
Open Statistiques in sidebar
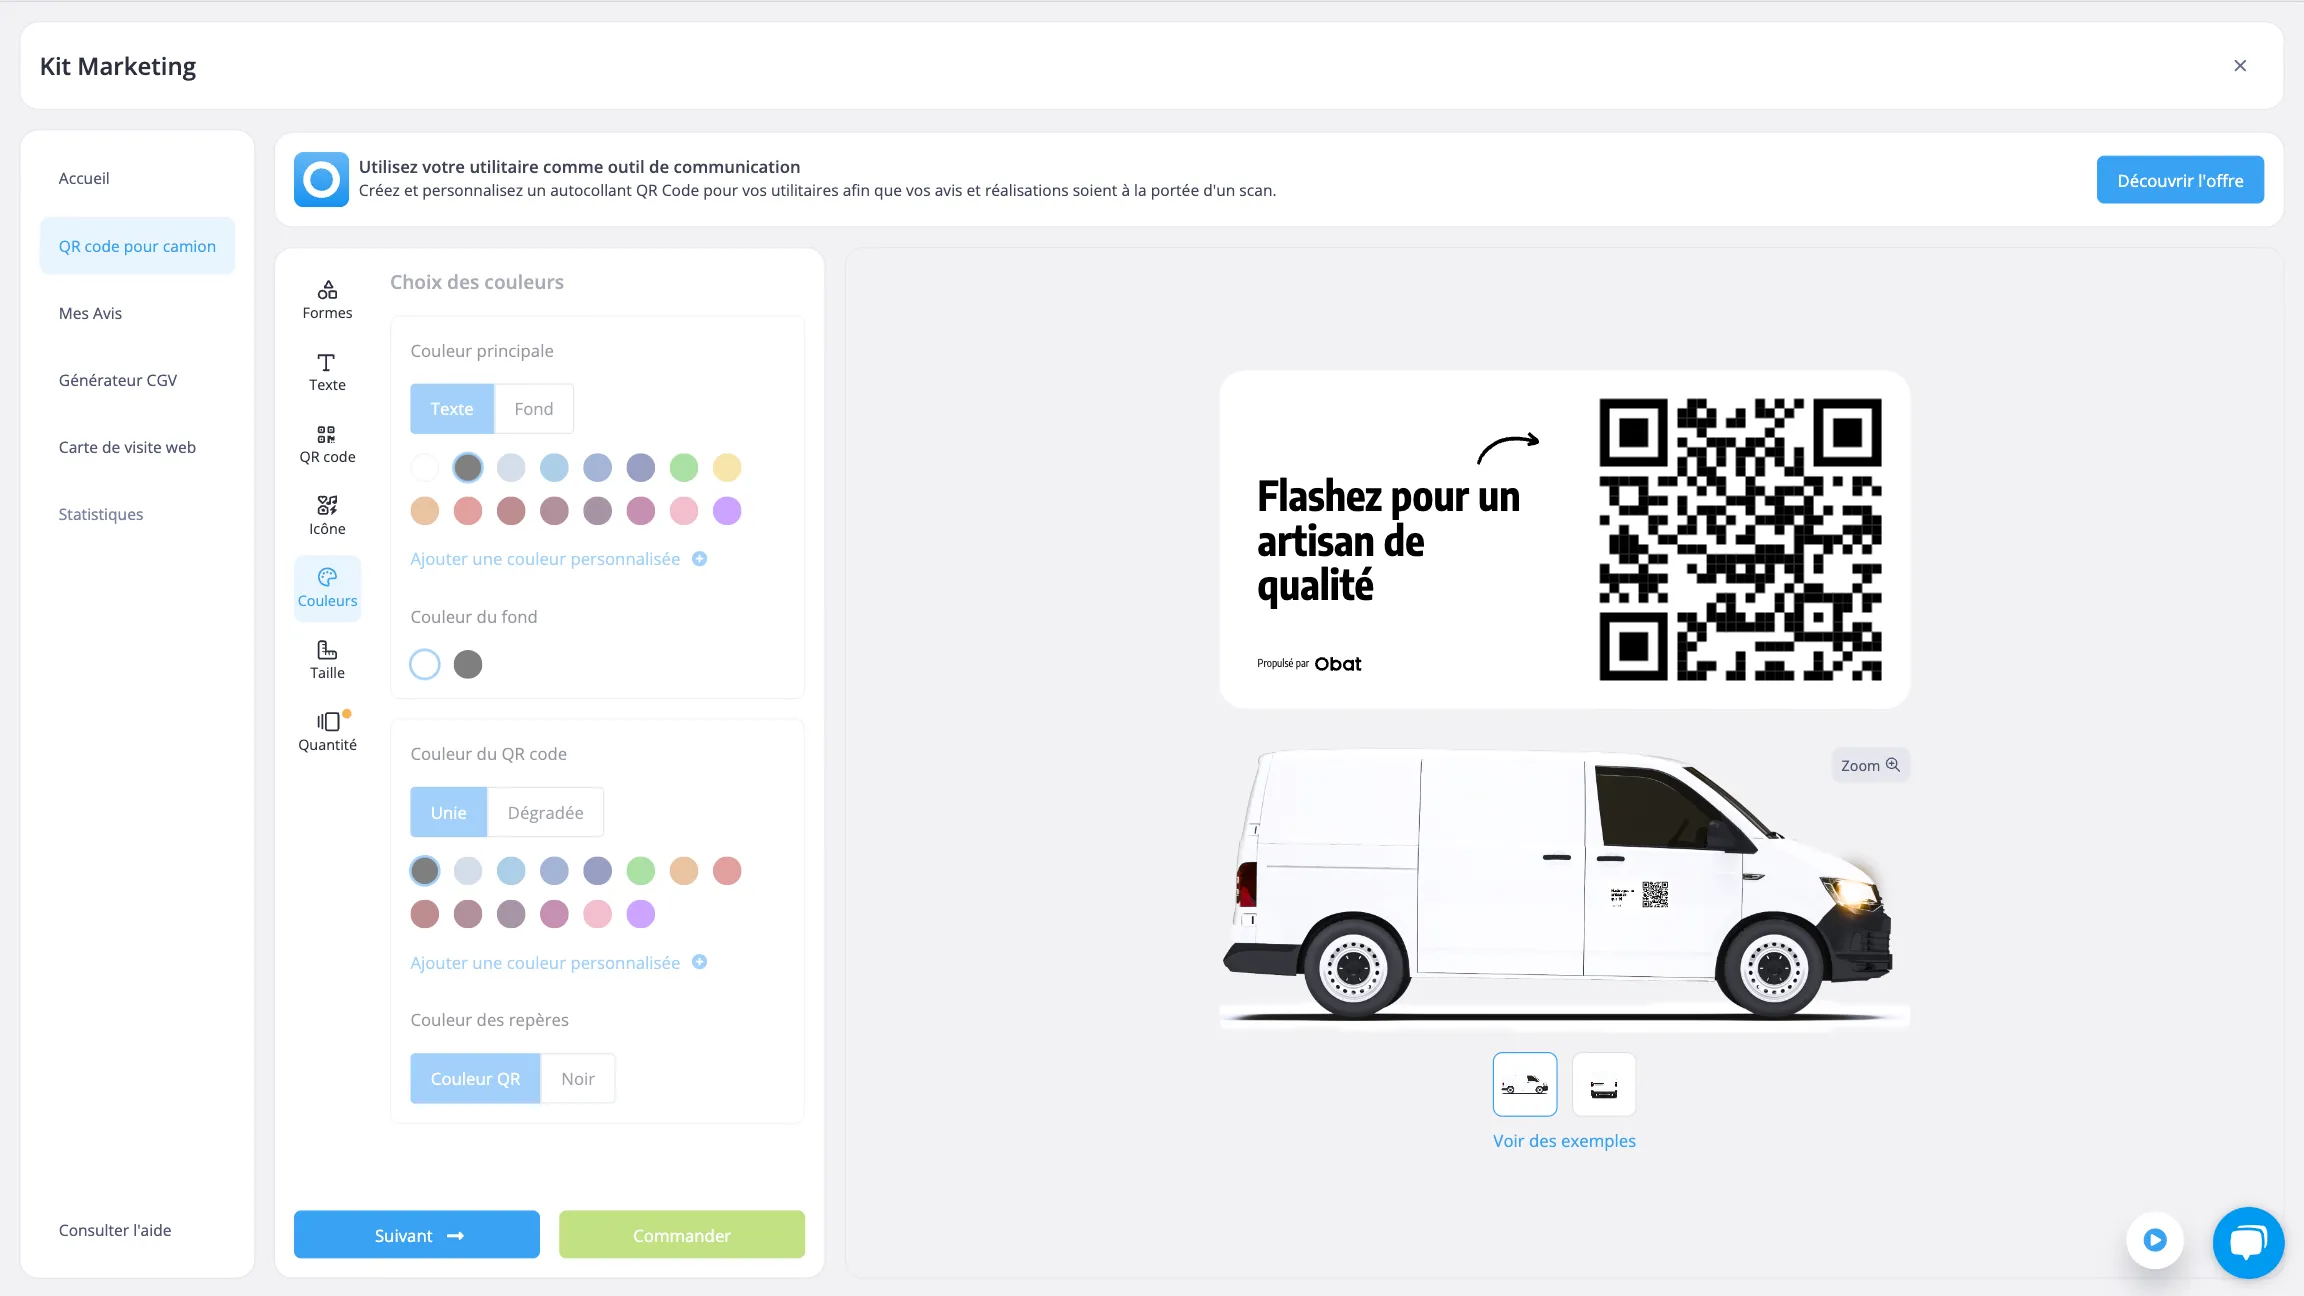pyautogui.click(x=101, y=514)
